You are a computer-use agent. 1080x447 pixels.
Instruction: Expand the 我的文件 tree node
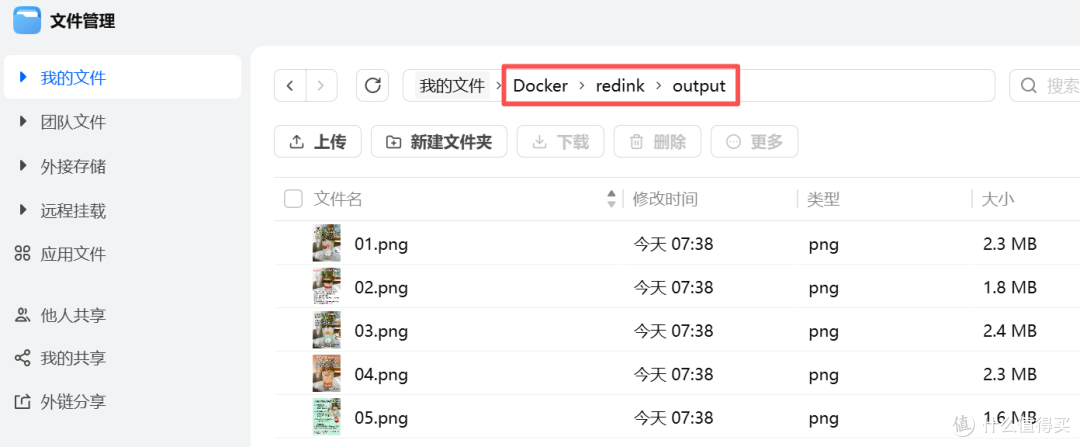23,77
